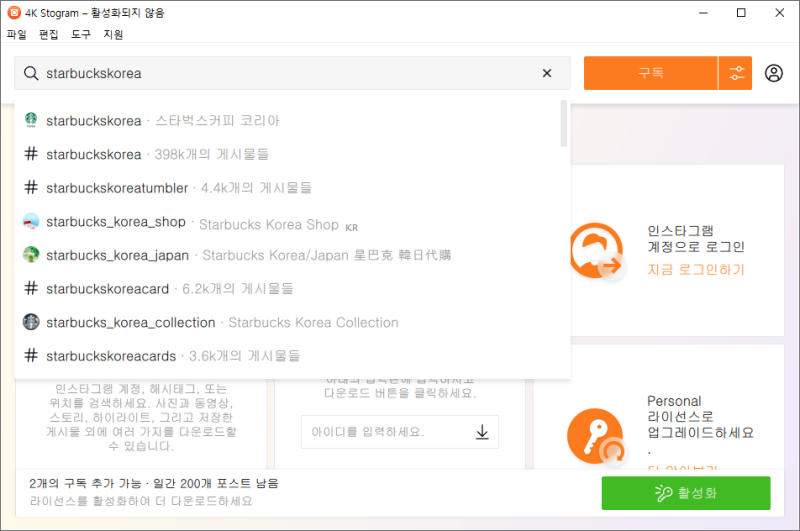Open the user account profile icon
This screenshot has height=531, width=800.
click(773, 73)
